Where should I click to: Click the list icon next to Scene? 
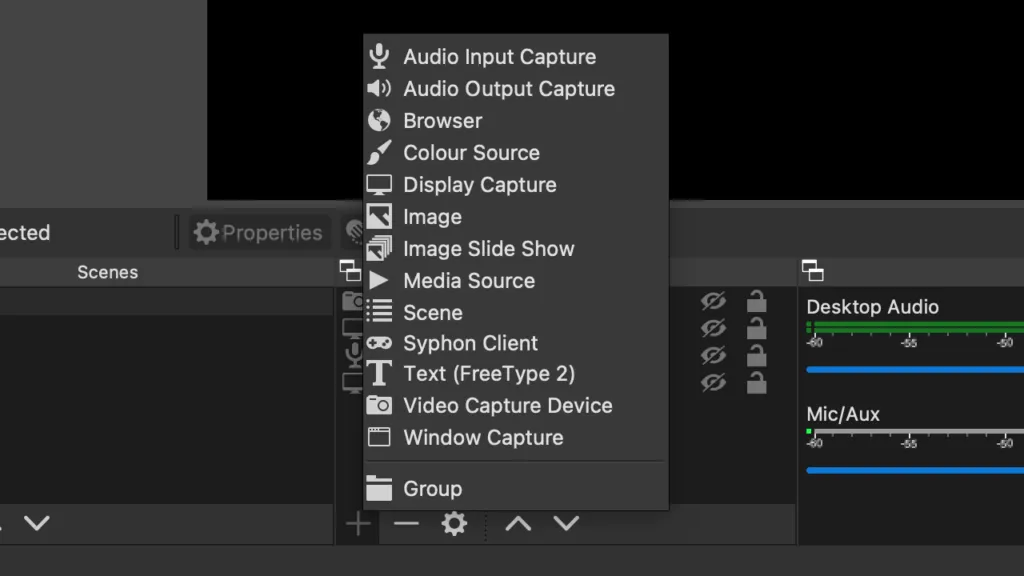[379, 312]
